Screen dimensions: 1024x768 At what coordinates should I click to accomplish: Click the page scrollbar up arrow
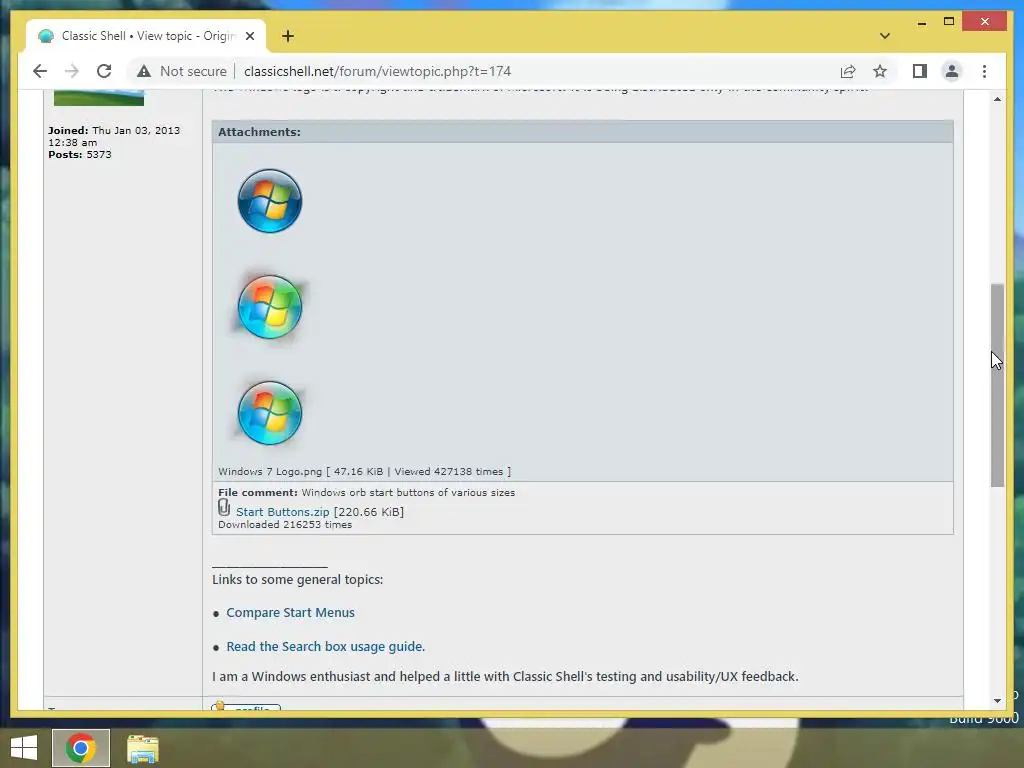(997, 99)
